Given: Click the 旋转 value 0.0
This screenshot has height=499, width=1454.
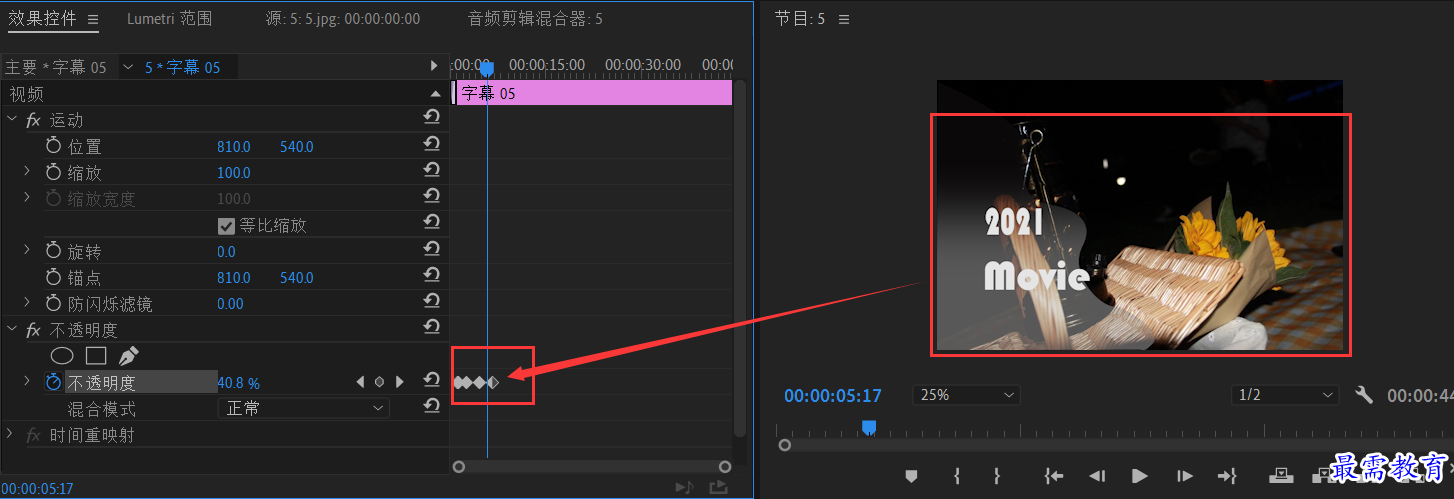Looking at the screenshot, I should pyautogui.click(x=226, y=251).
